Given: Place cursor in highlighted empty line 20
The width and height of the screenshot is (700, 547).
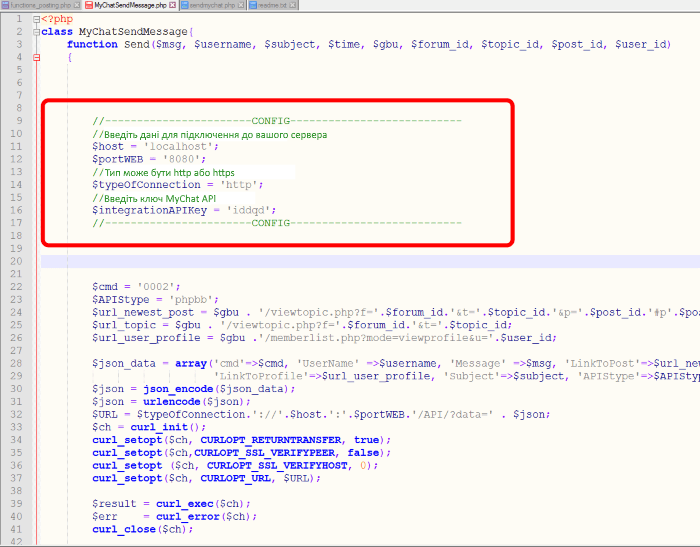Looking at the screenshot, I should pyautogui.click(x=300, y=261).
